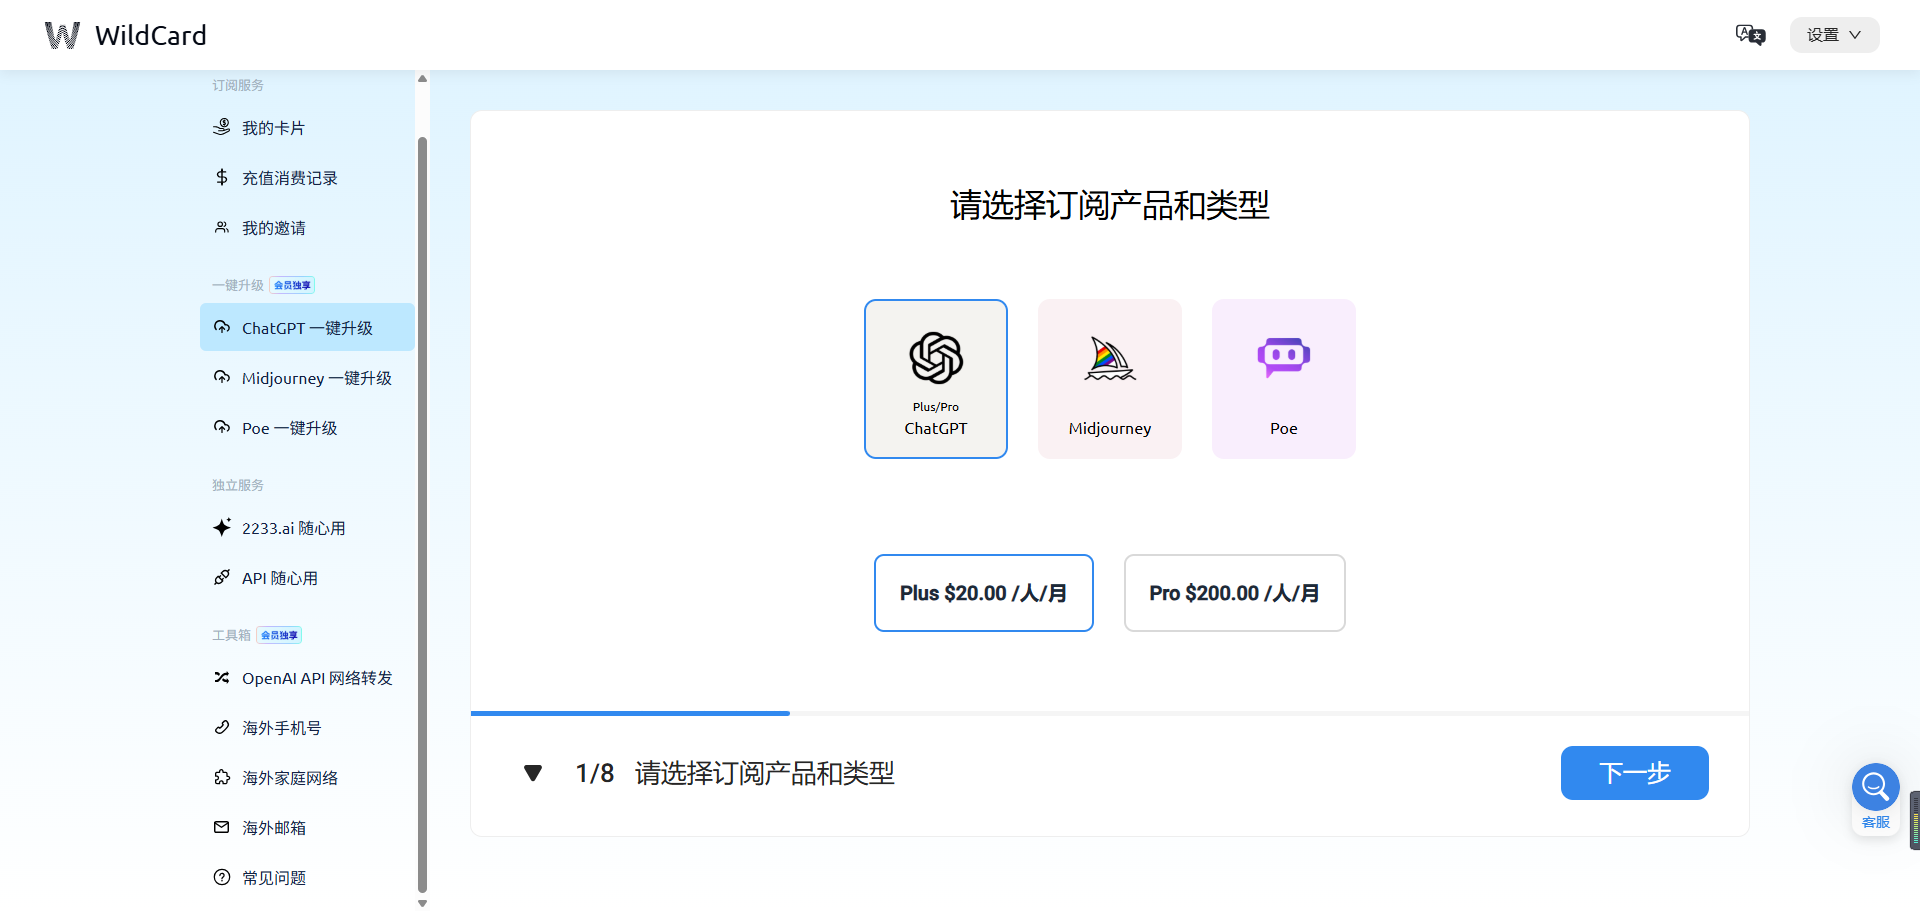Click 会员独享 badge next to 一键升级
1920x911 pixels.
point(292,285)
